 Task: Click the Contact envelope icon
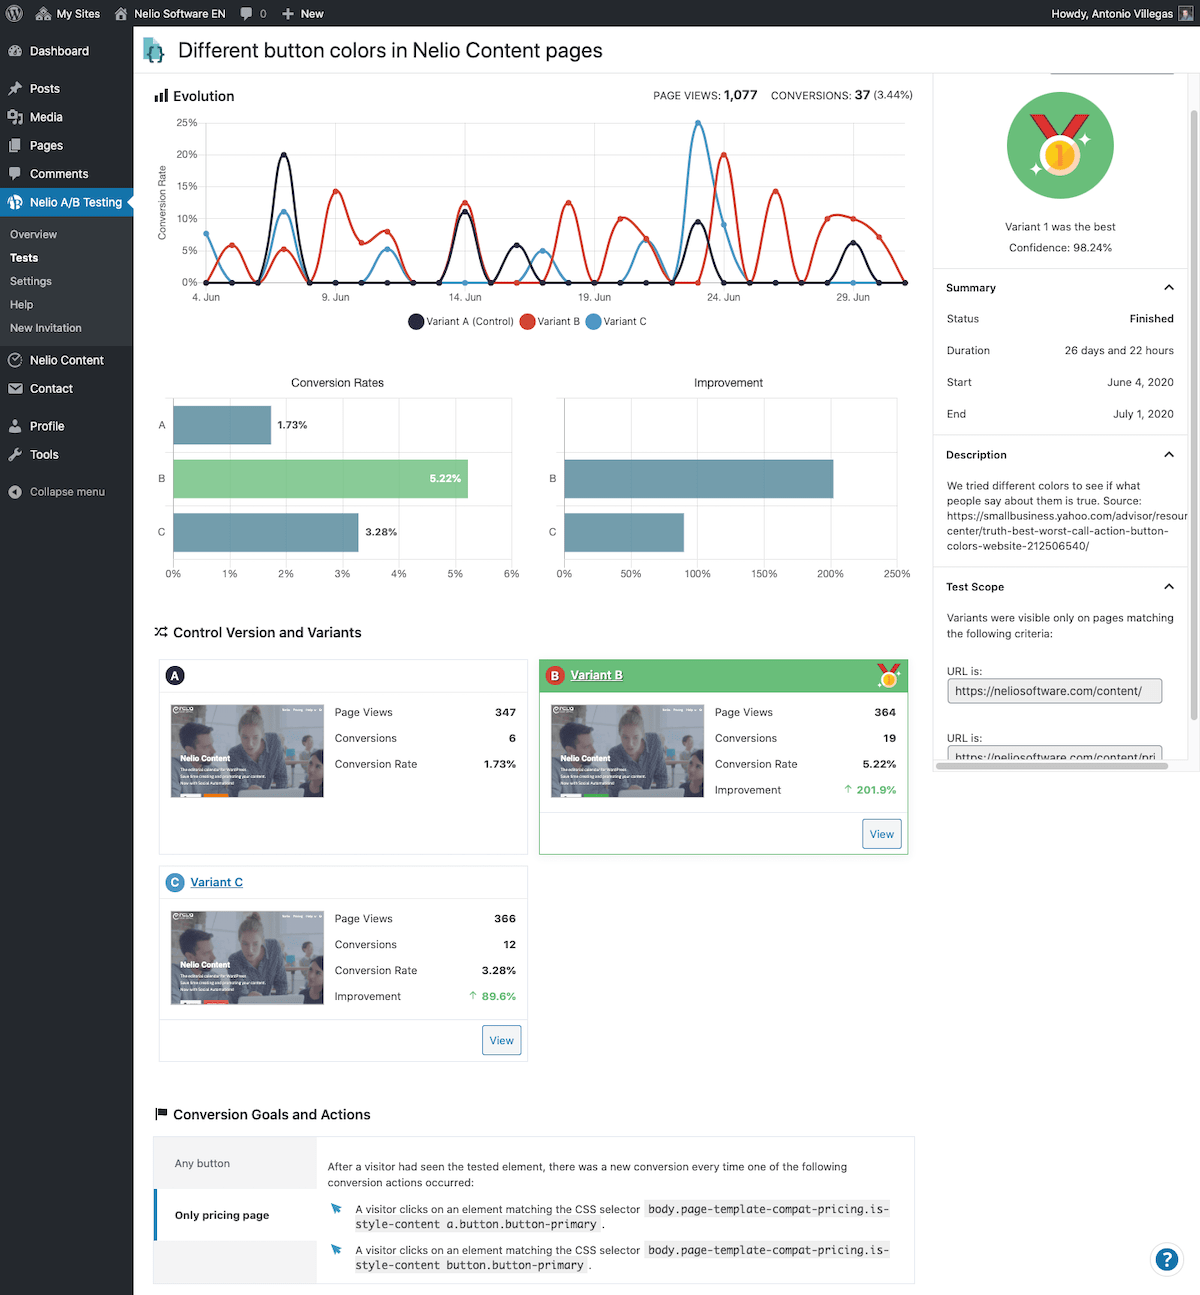(15, 389)
